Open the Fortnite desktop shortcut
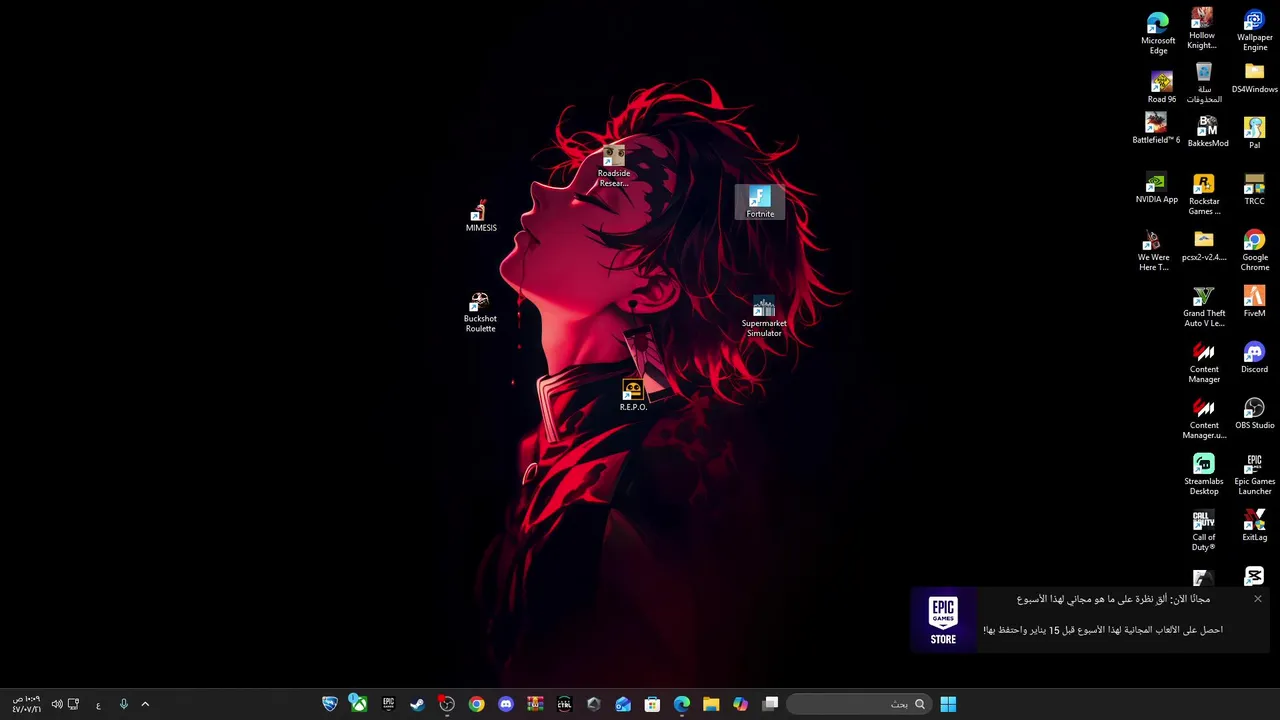 click(x=760, y=201)
